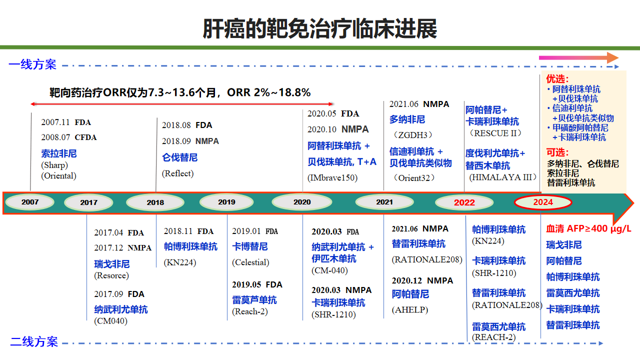Click the 二线方案 label
The height and width of the screenshot is (360, 640).
(34, 342)
